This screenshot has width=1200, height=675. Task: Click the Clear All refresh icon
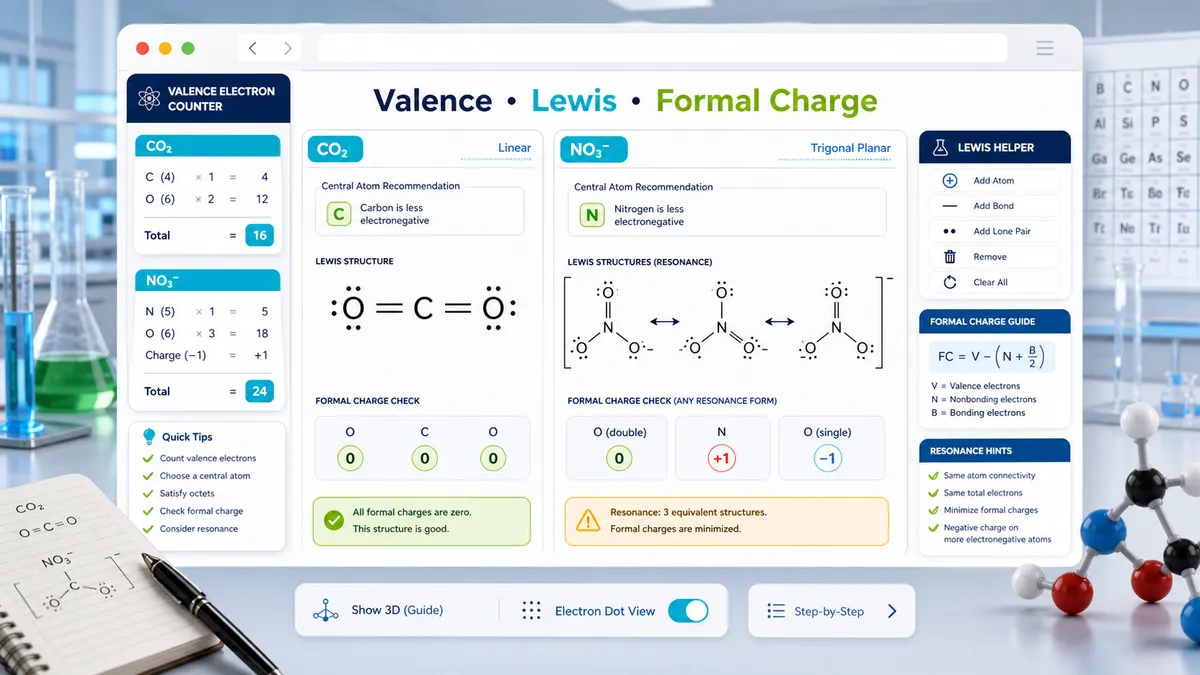tap(950, 282)
